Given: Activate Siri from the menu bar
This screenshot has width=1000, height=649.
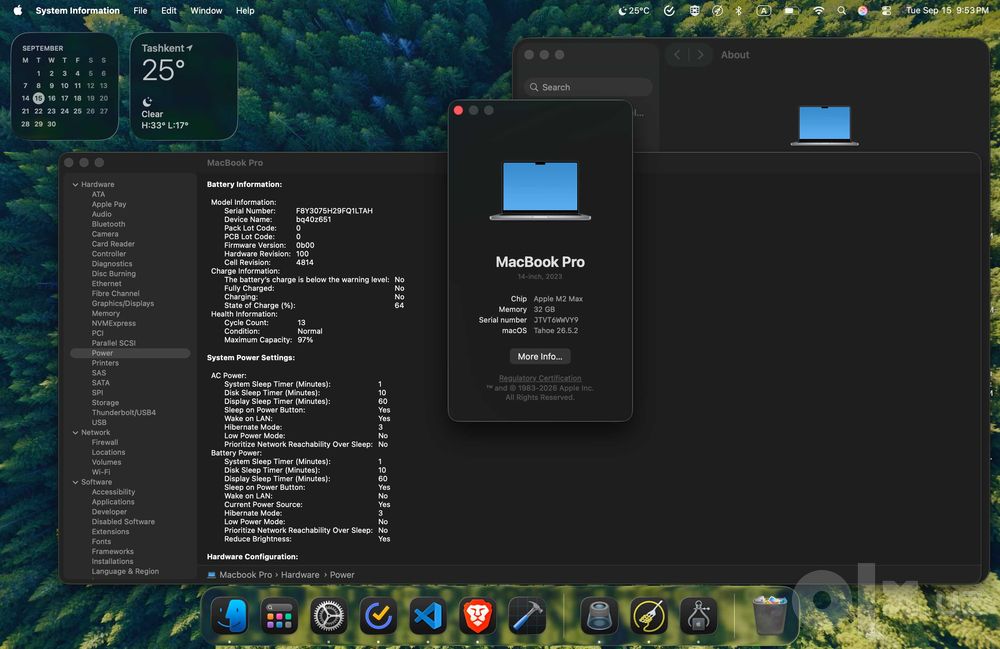Looking at the screenshot, I should (x=863, y=10).
